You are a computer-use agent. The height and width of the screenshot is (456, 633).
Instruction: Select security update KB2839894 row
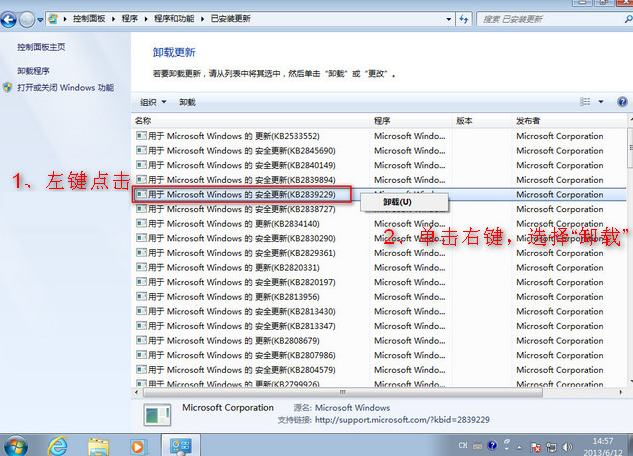[379, 180]
